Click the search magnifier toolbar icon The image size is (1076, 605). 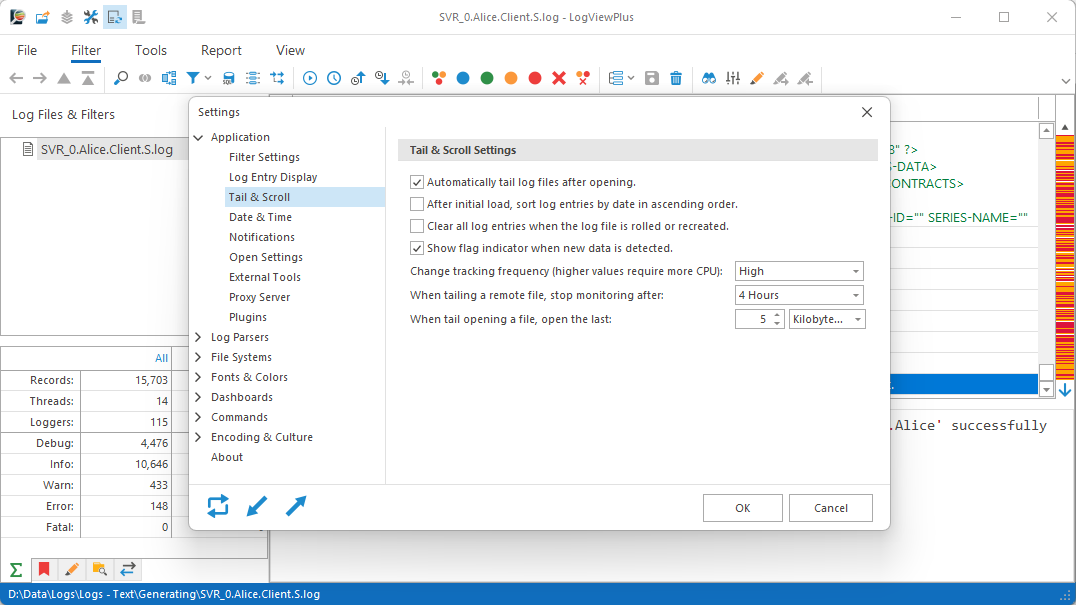[x=121, y=78]
